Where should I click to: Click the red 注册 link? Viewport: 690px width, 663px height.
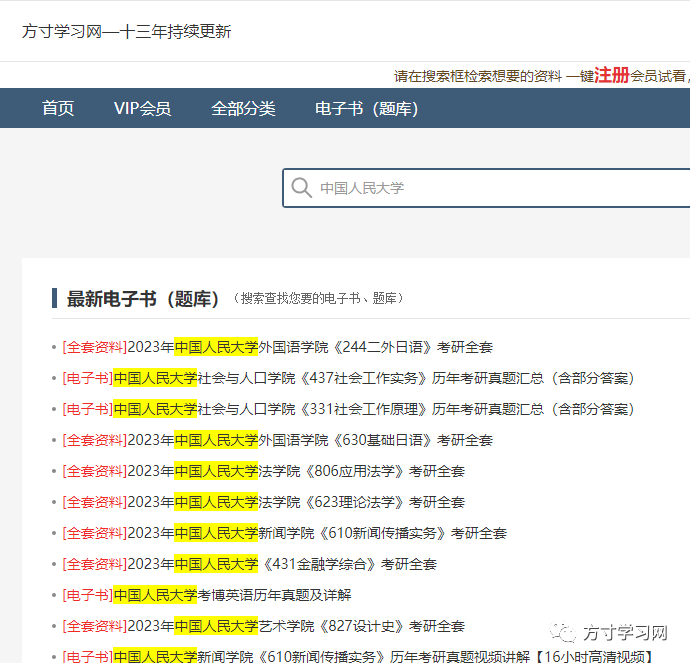pyautogui.click(x=612, y=75)
